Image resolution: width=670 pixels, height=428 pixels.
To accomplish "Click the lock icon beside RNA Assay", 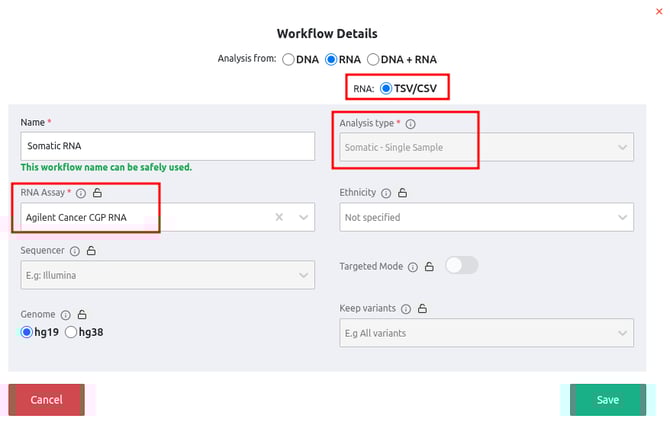I will [x=97, y=193].
